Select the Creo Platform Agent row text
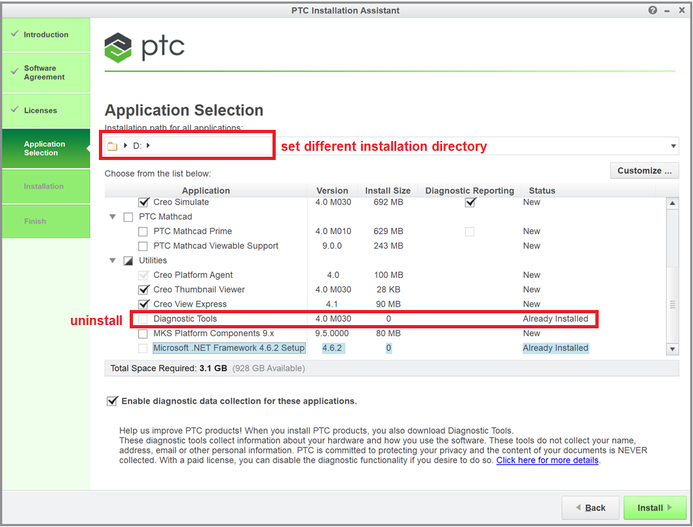 193,275
